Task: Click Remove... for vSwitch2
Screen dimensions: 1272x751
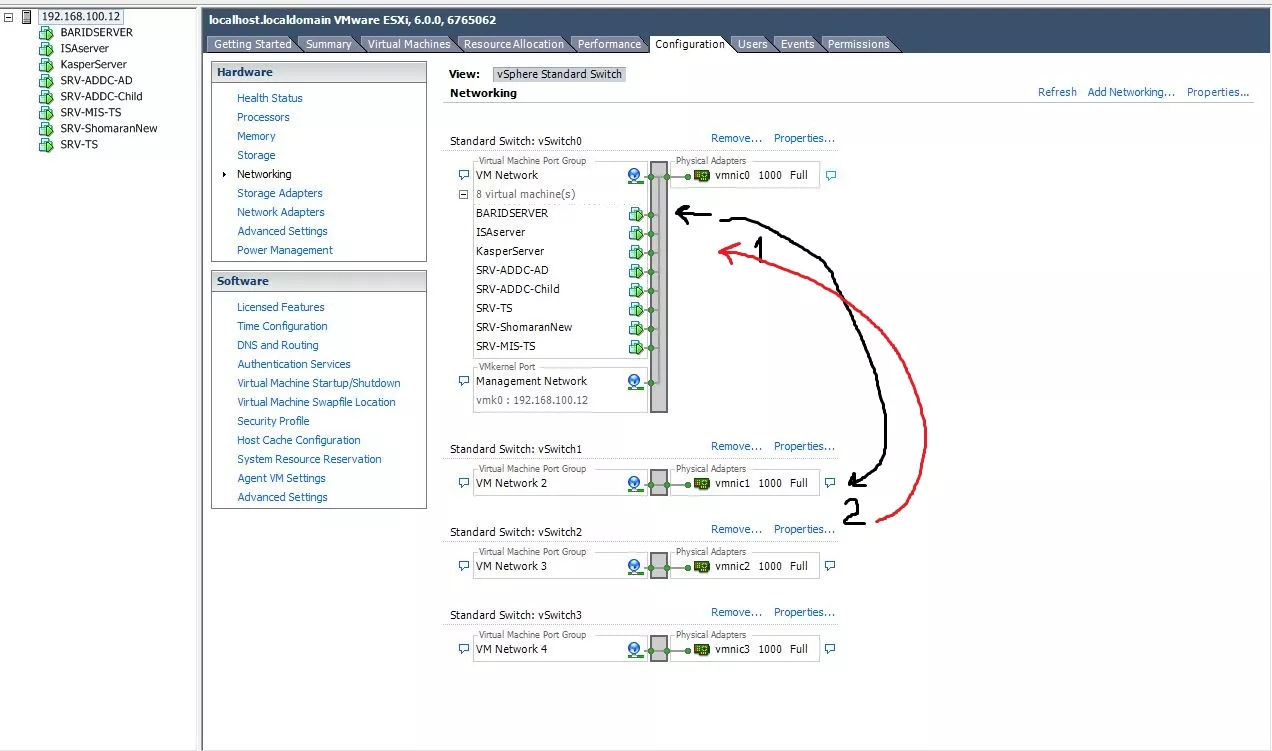Action: tap(736, 529)
